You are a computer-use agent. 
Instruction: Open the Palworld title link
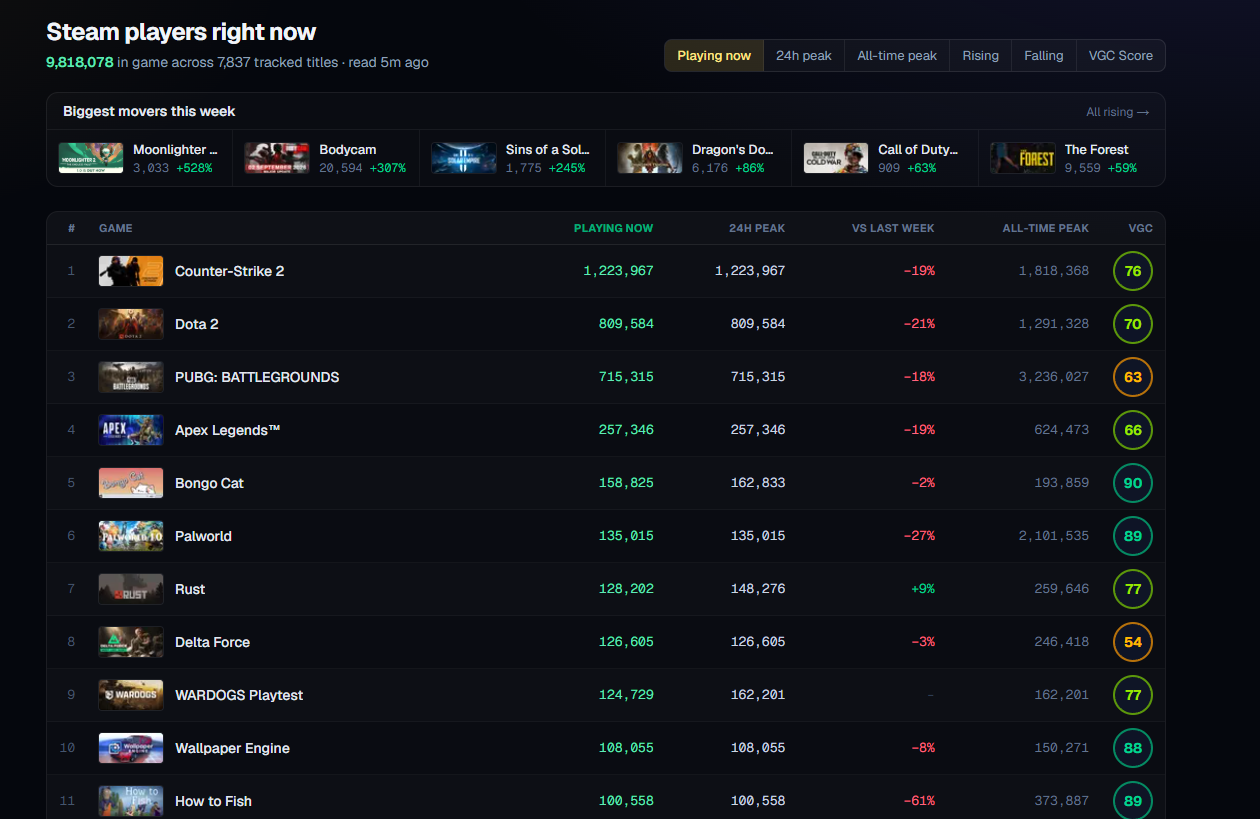click(203, 536)
